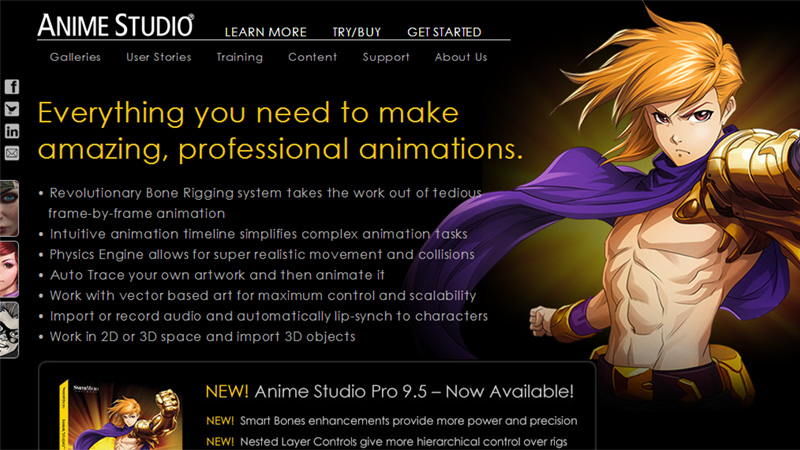Viewport: 800px width, 450px height.
Task: Click the 'Everything you need to make' headline
Action: pos(248,113)
